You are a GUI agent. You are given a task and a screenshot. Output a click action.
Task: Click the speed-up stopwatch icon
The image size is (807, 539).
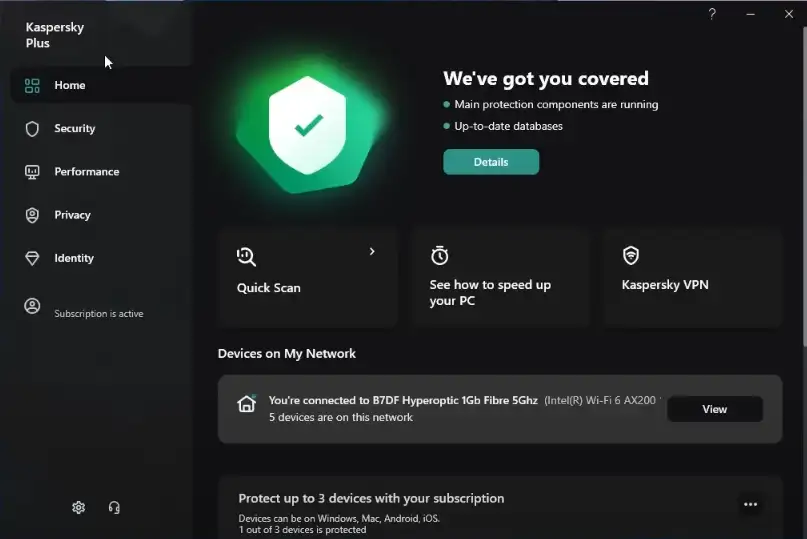tap(439, 256)
